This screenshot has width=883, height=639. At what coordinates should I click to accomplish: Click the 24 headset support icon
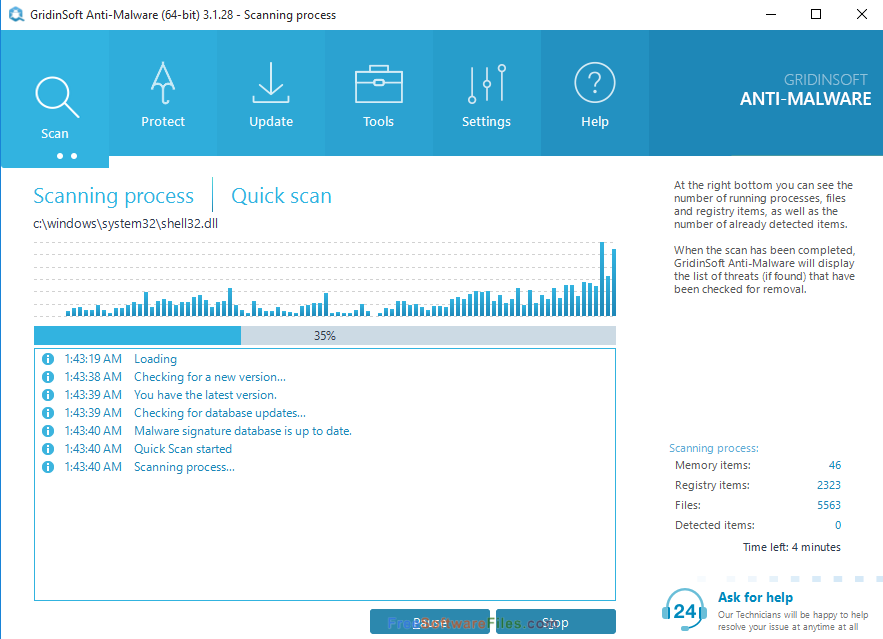click(685, 610)
